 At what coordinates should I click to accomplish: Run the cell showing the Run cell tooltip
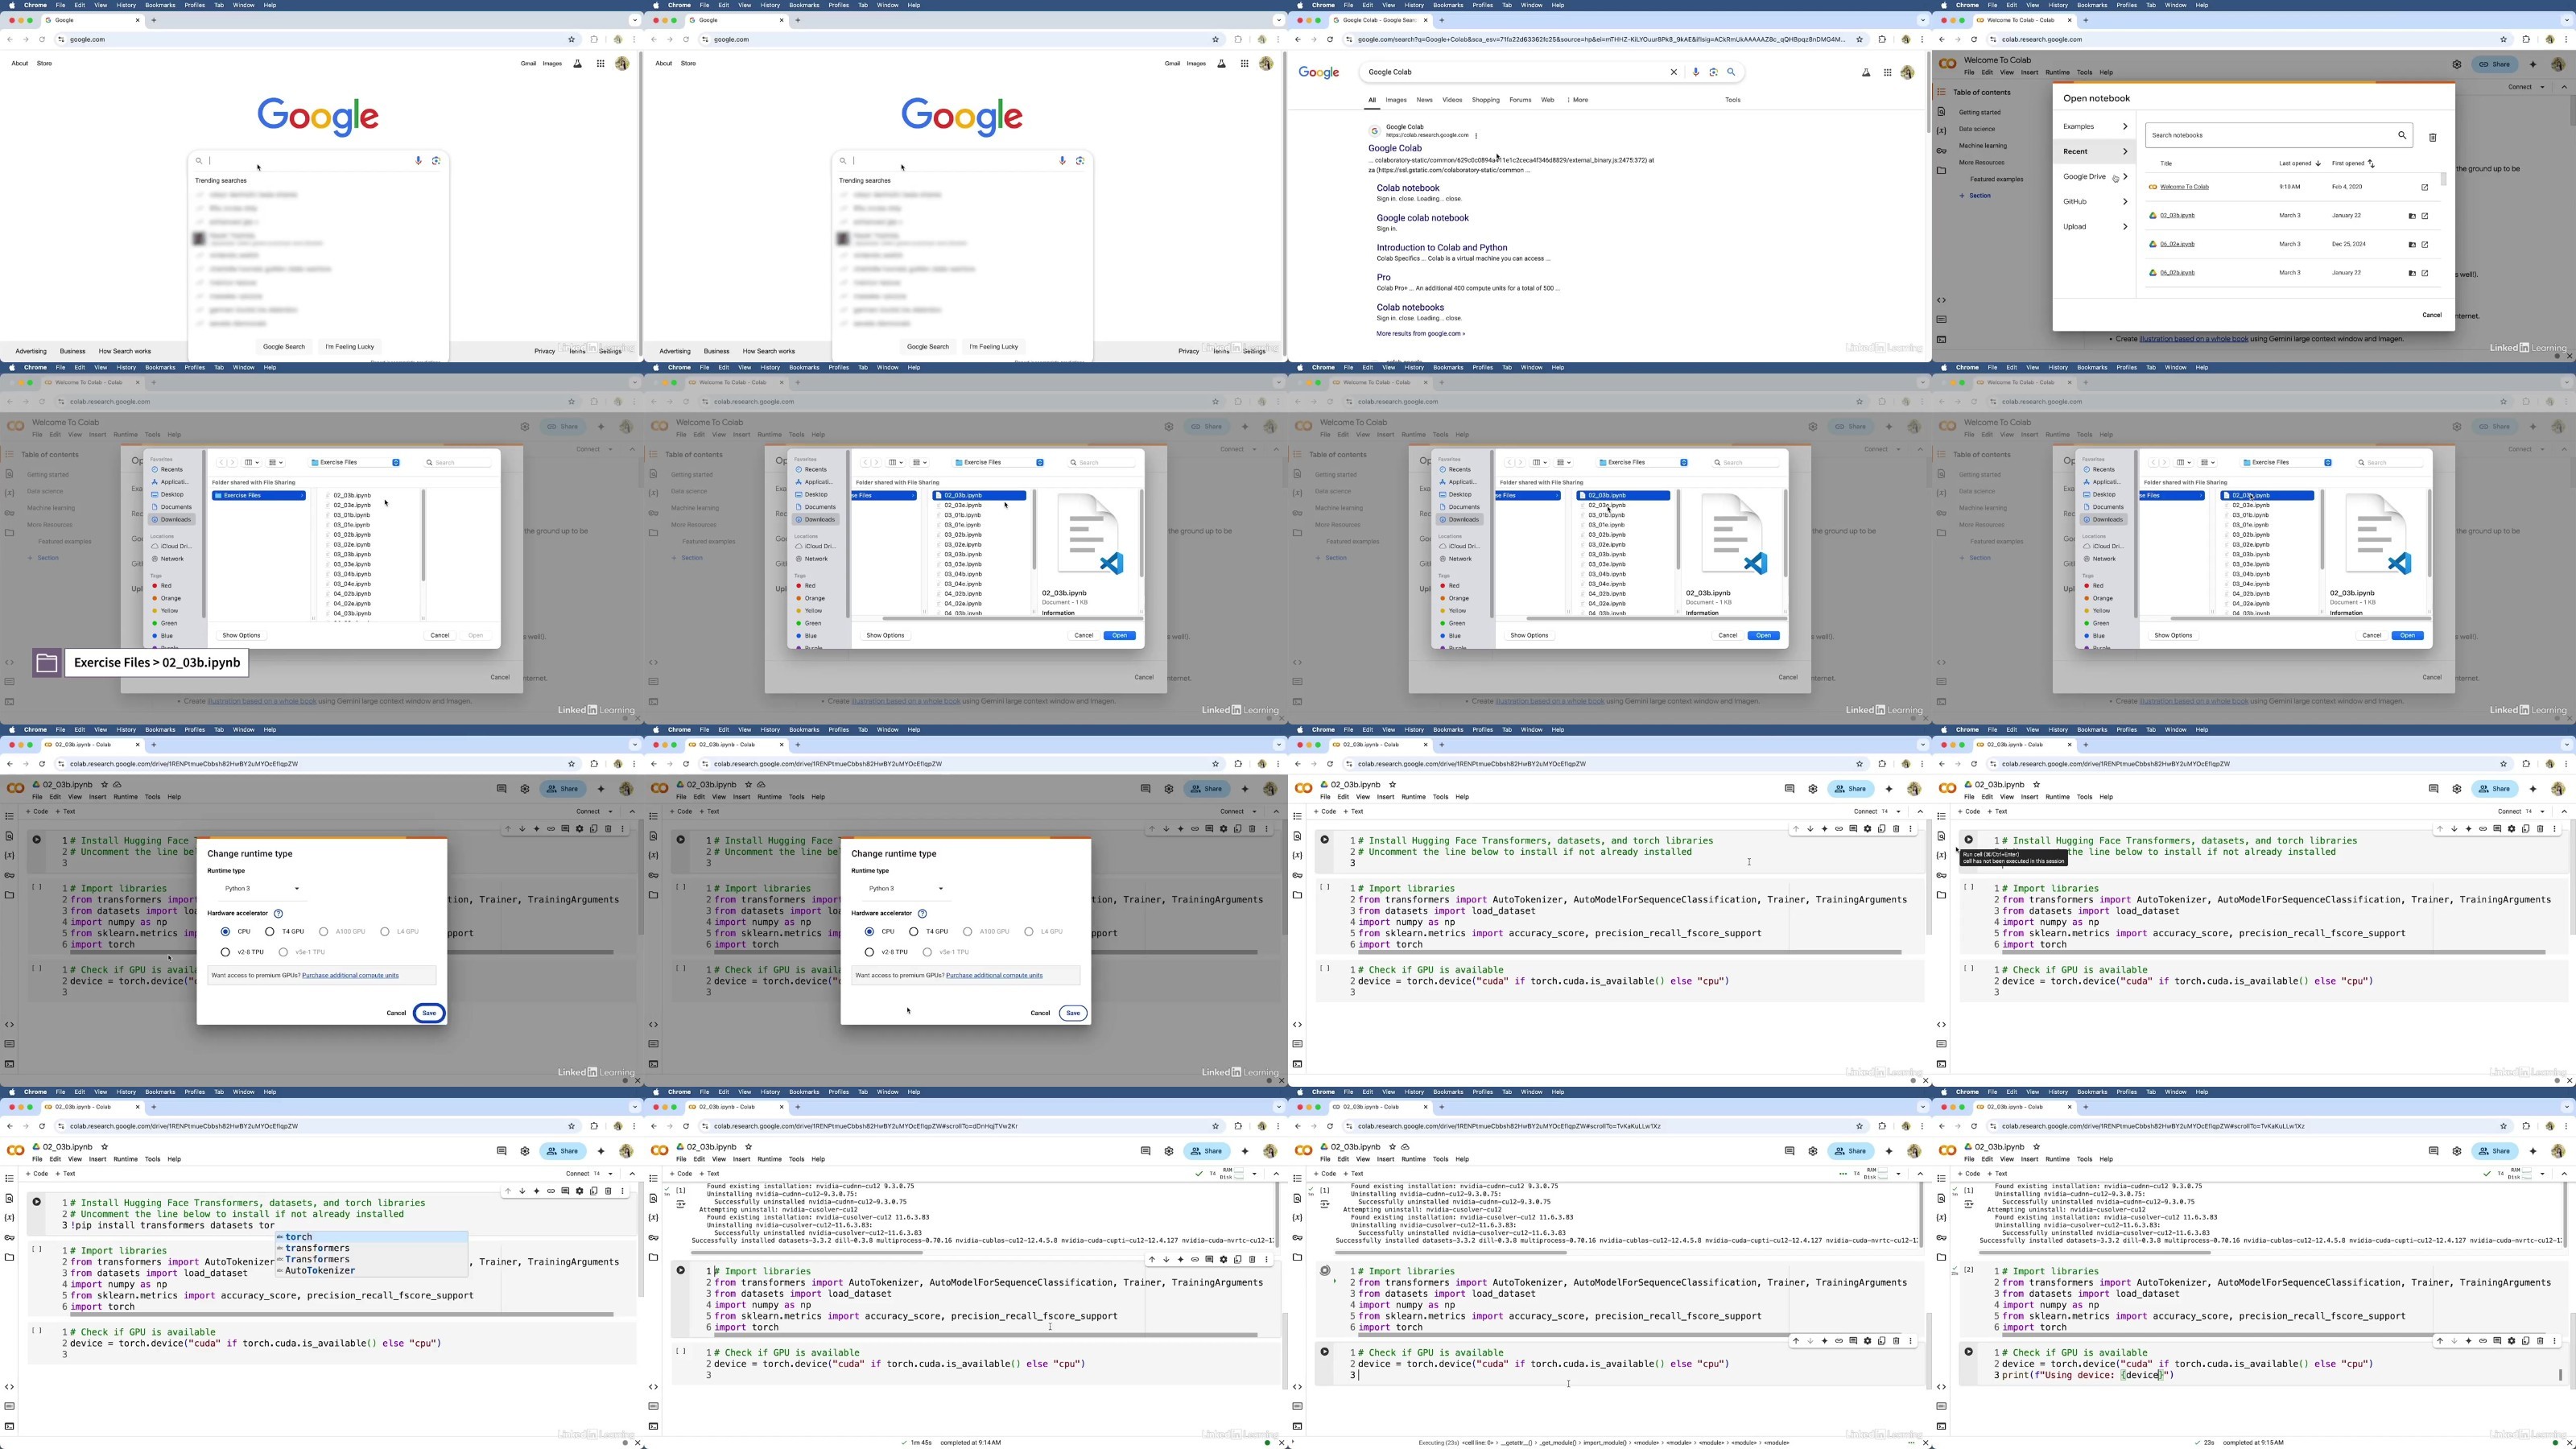tap(1968, 839)
